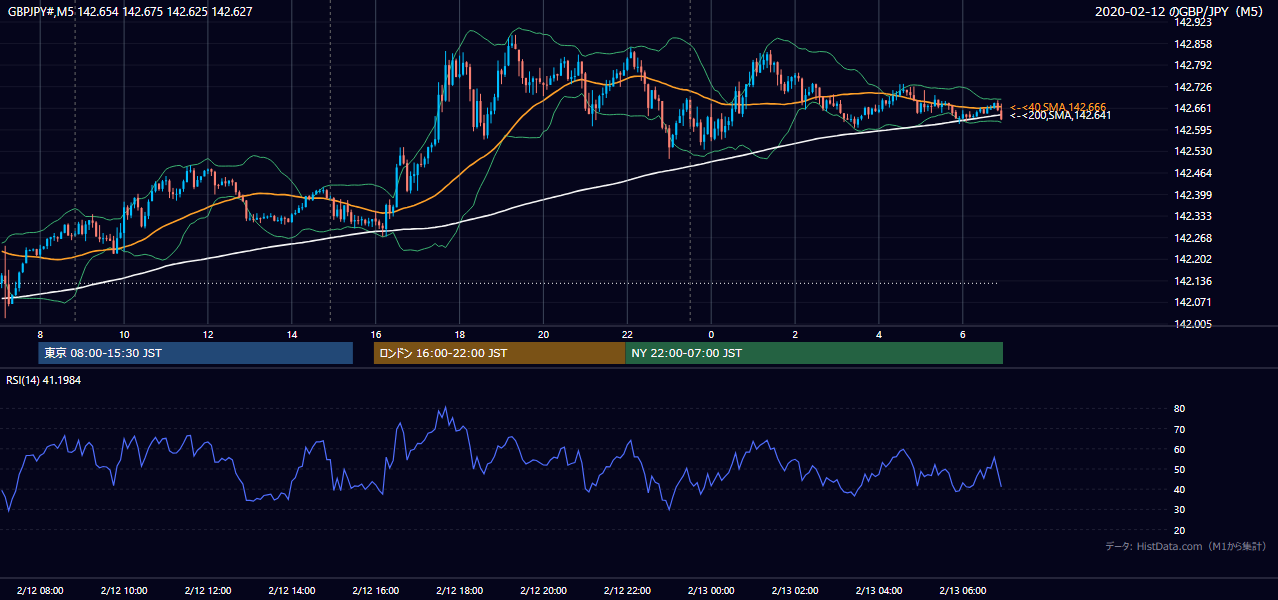The height and width of the screenshot is (600, 1278).
Task: Click hour label 0 on price chart axis
Action: click(711, 334)
